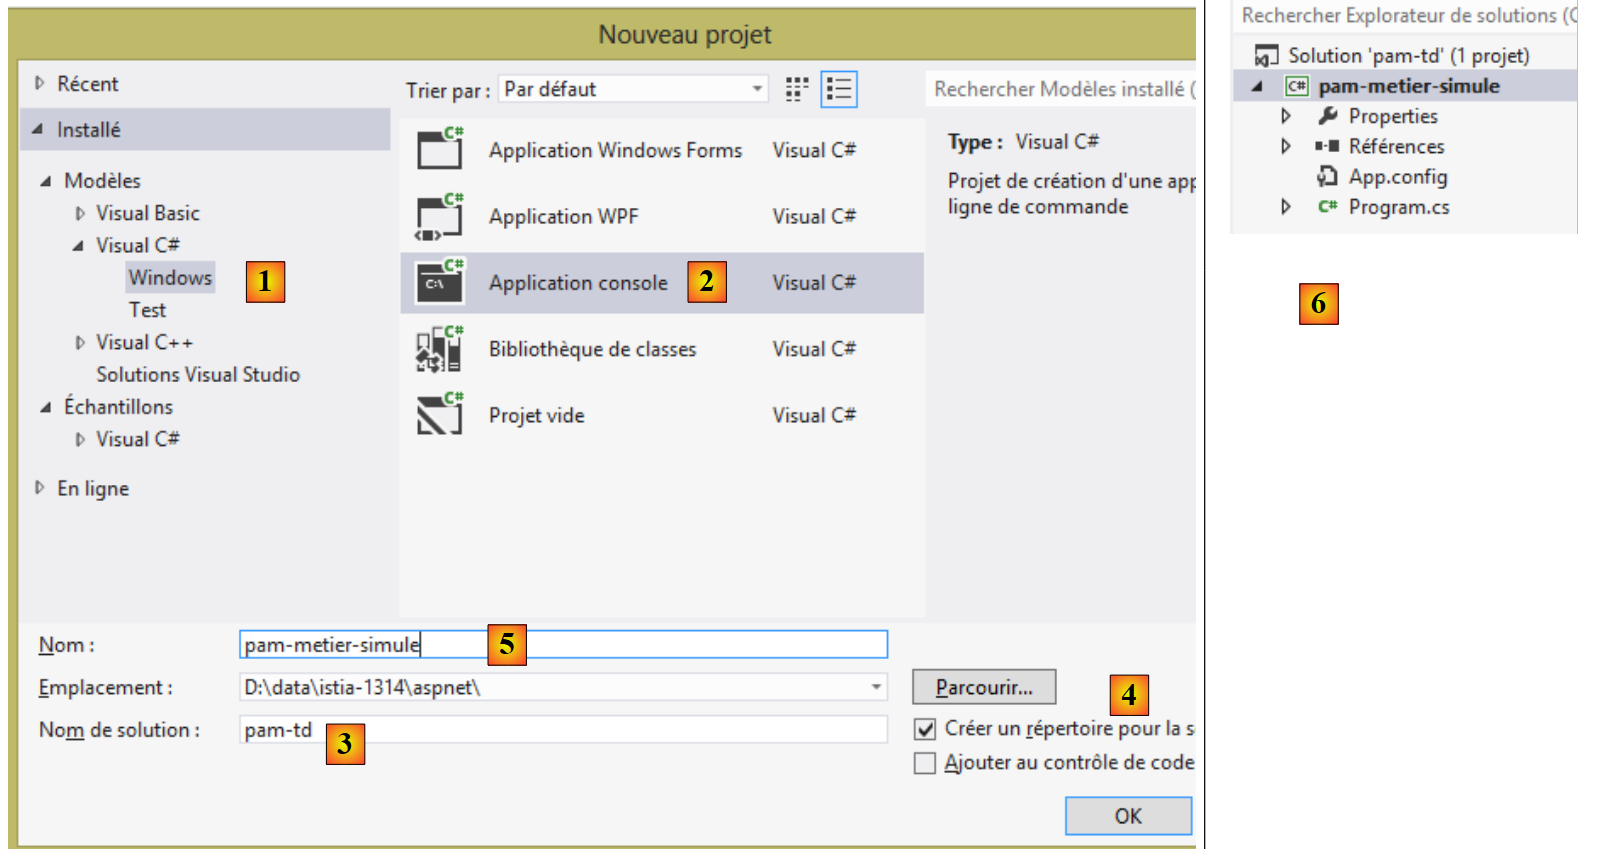Click the App.config file icon
This screenshot has width=1597, height=849.
tap(1327, 177)
